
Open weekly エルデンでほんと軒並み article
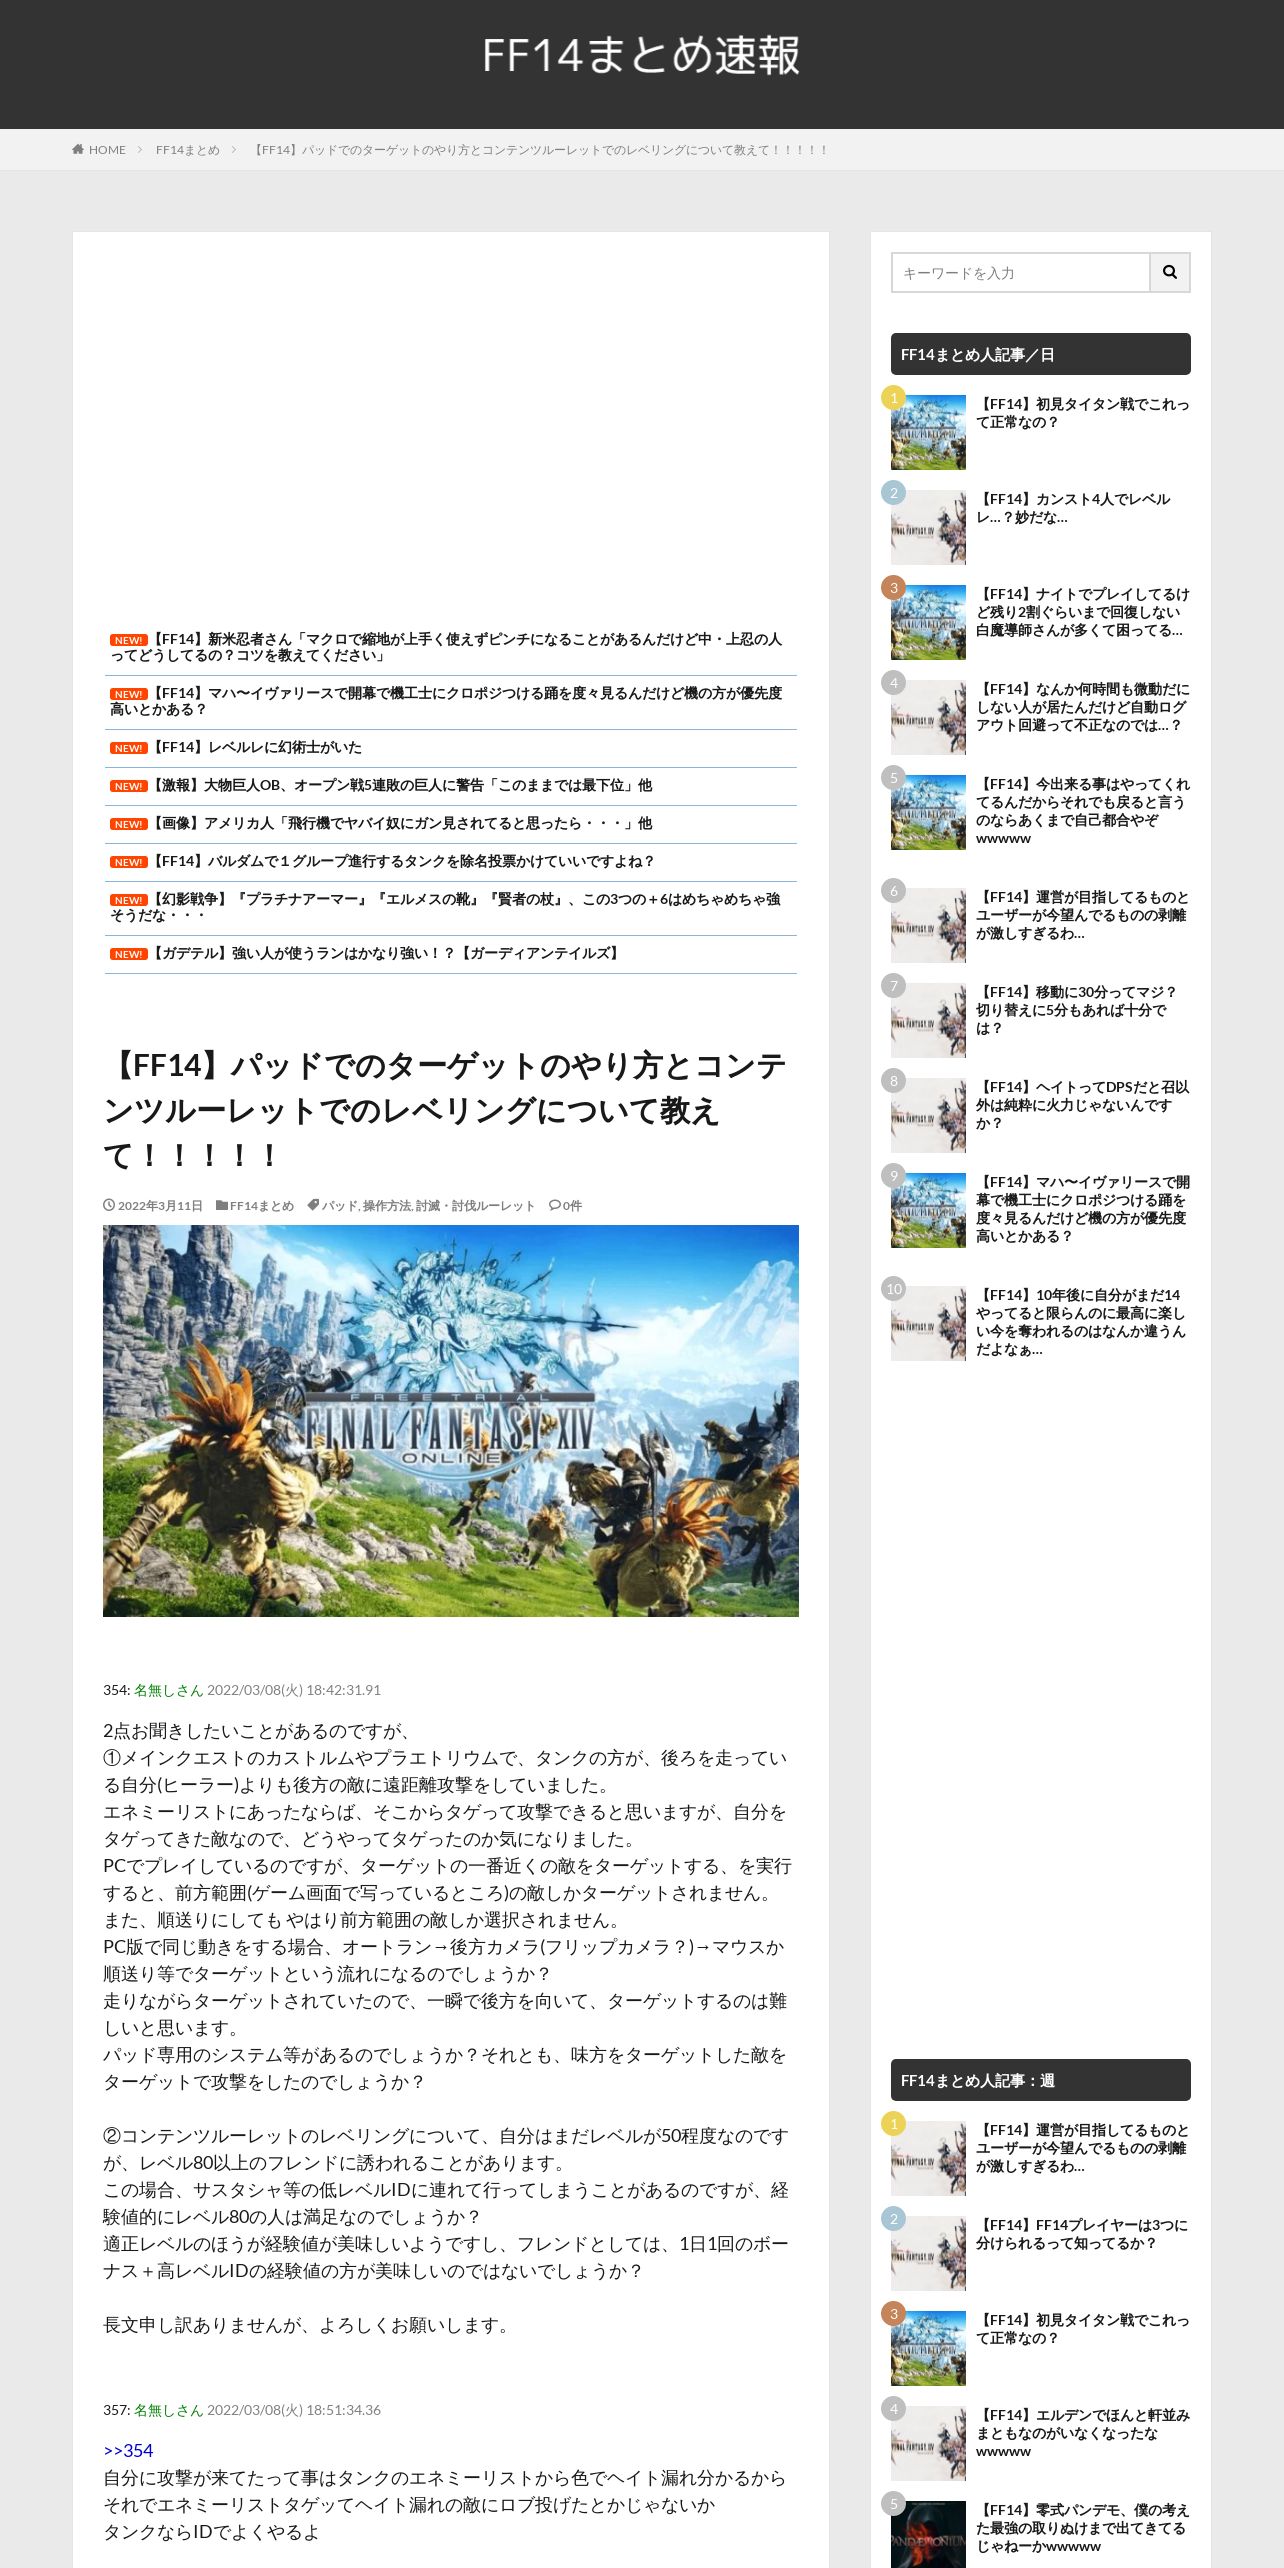click(1083, 2433)
